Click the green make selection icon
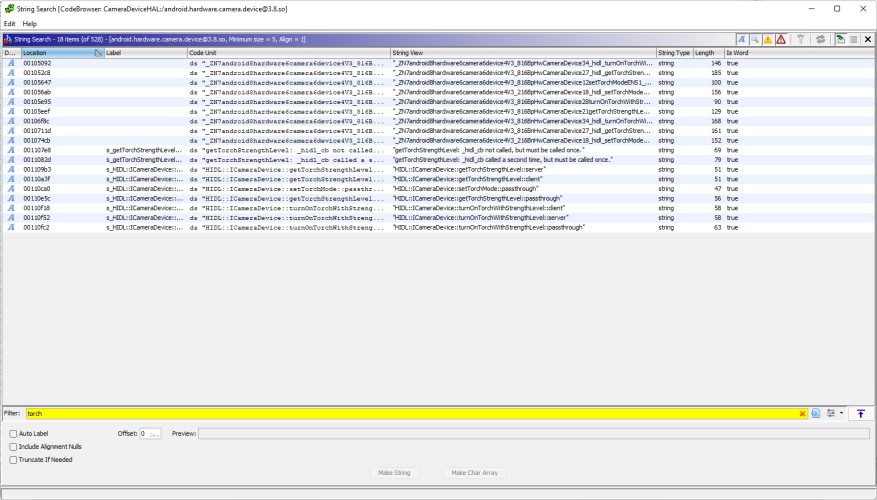 click(x=840, y=39)
